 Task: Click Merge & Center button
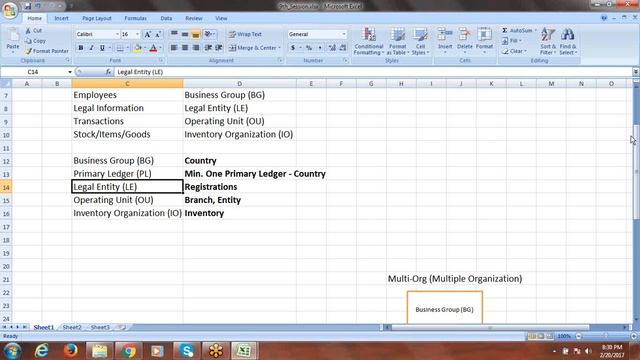255,48
